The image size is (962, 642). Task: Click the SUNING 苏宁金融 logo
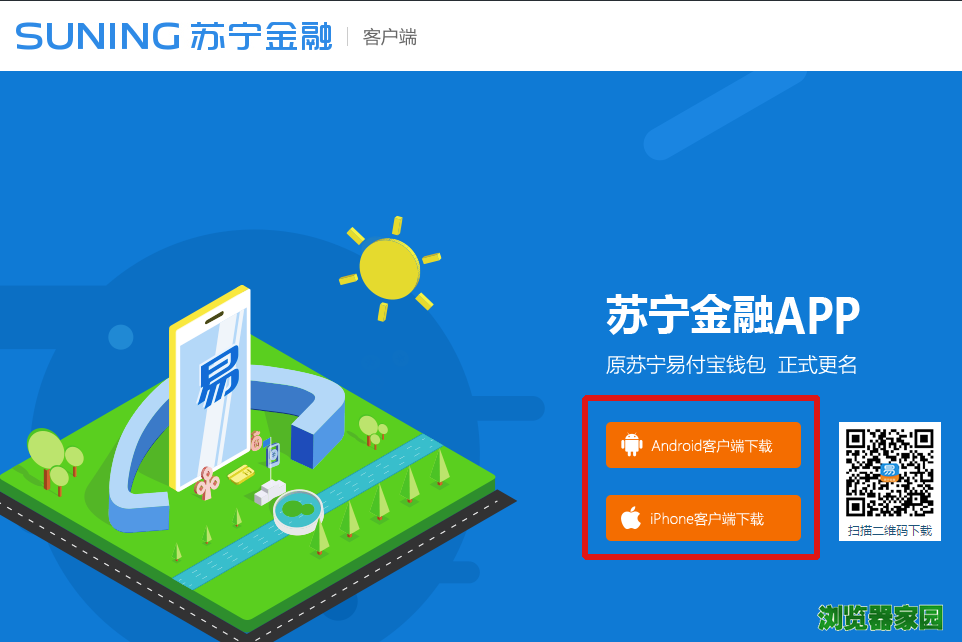[x=174, y=36]
